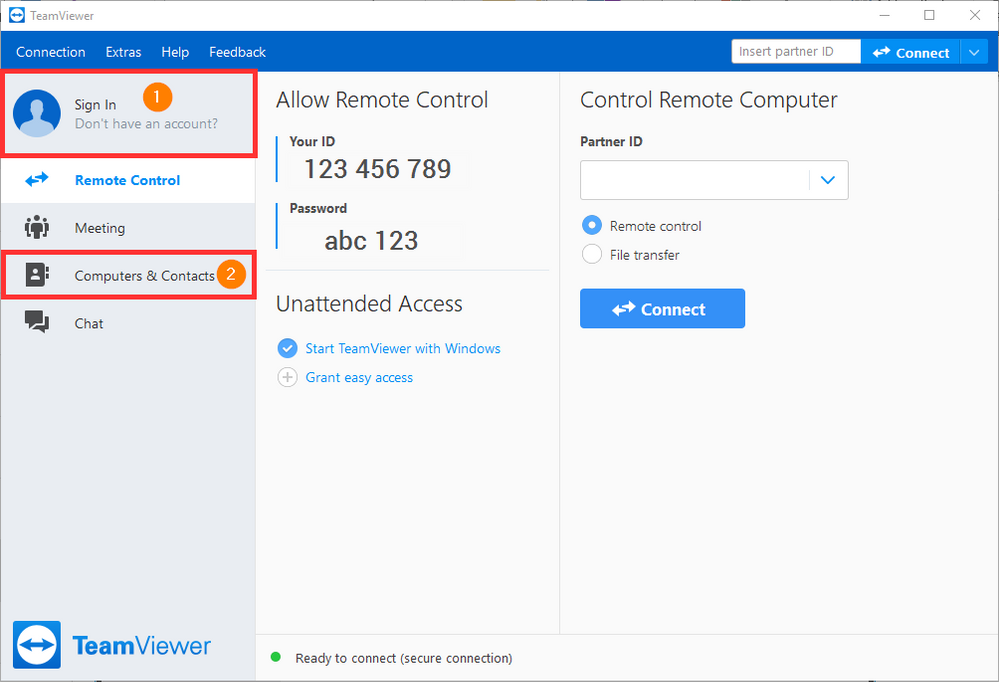Click the Insert partner ID field

[x=796, y=52]
